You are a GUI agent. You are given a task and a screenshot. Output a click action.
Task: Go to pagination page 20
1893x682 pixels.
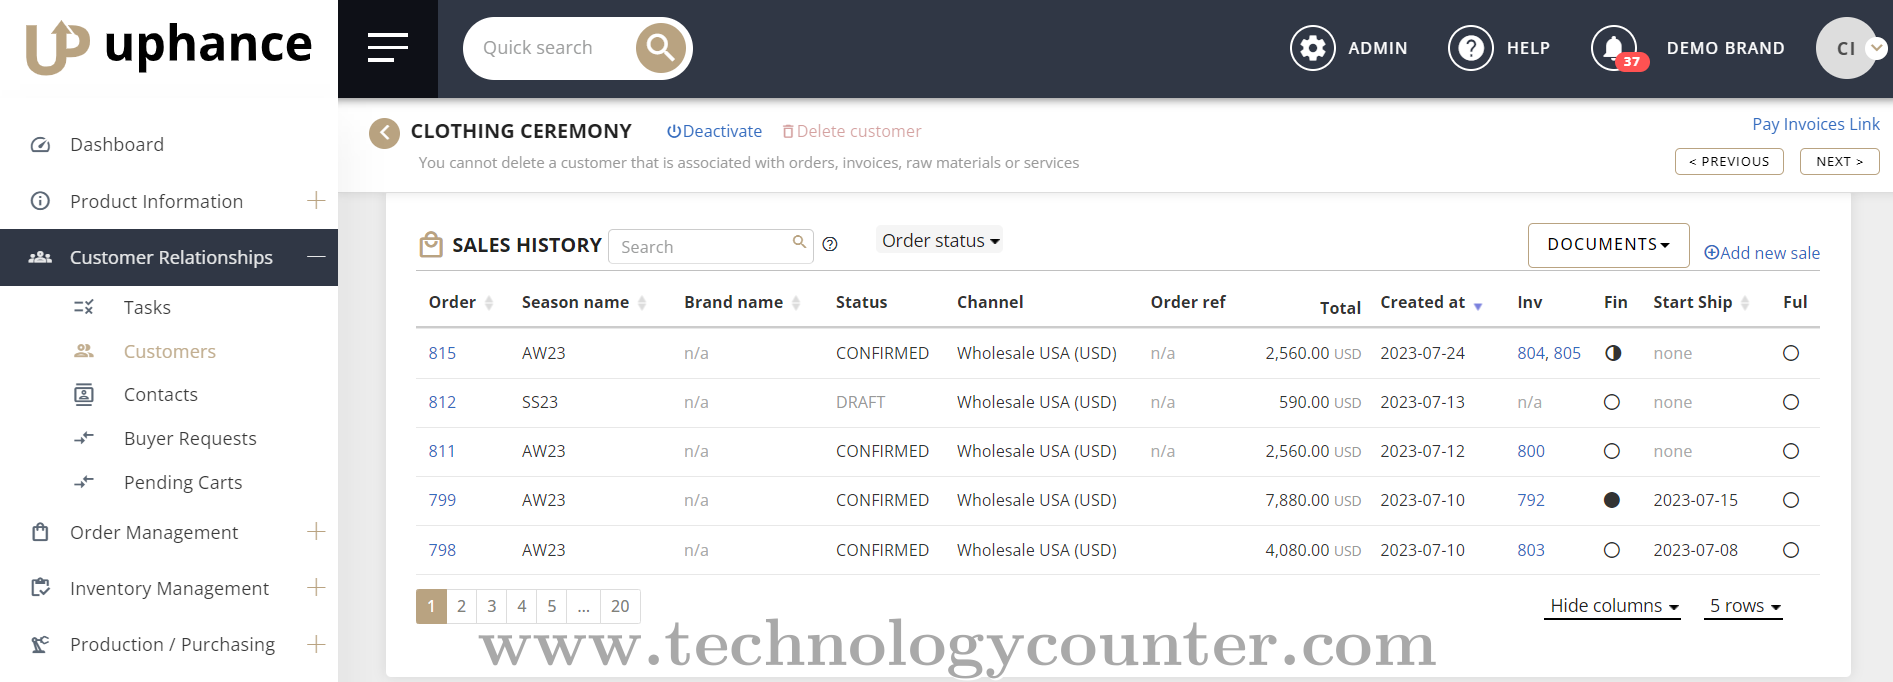click(620, 606)
